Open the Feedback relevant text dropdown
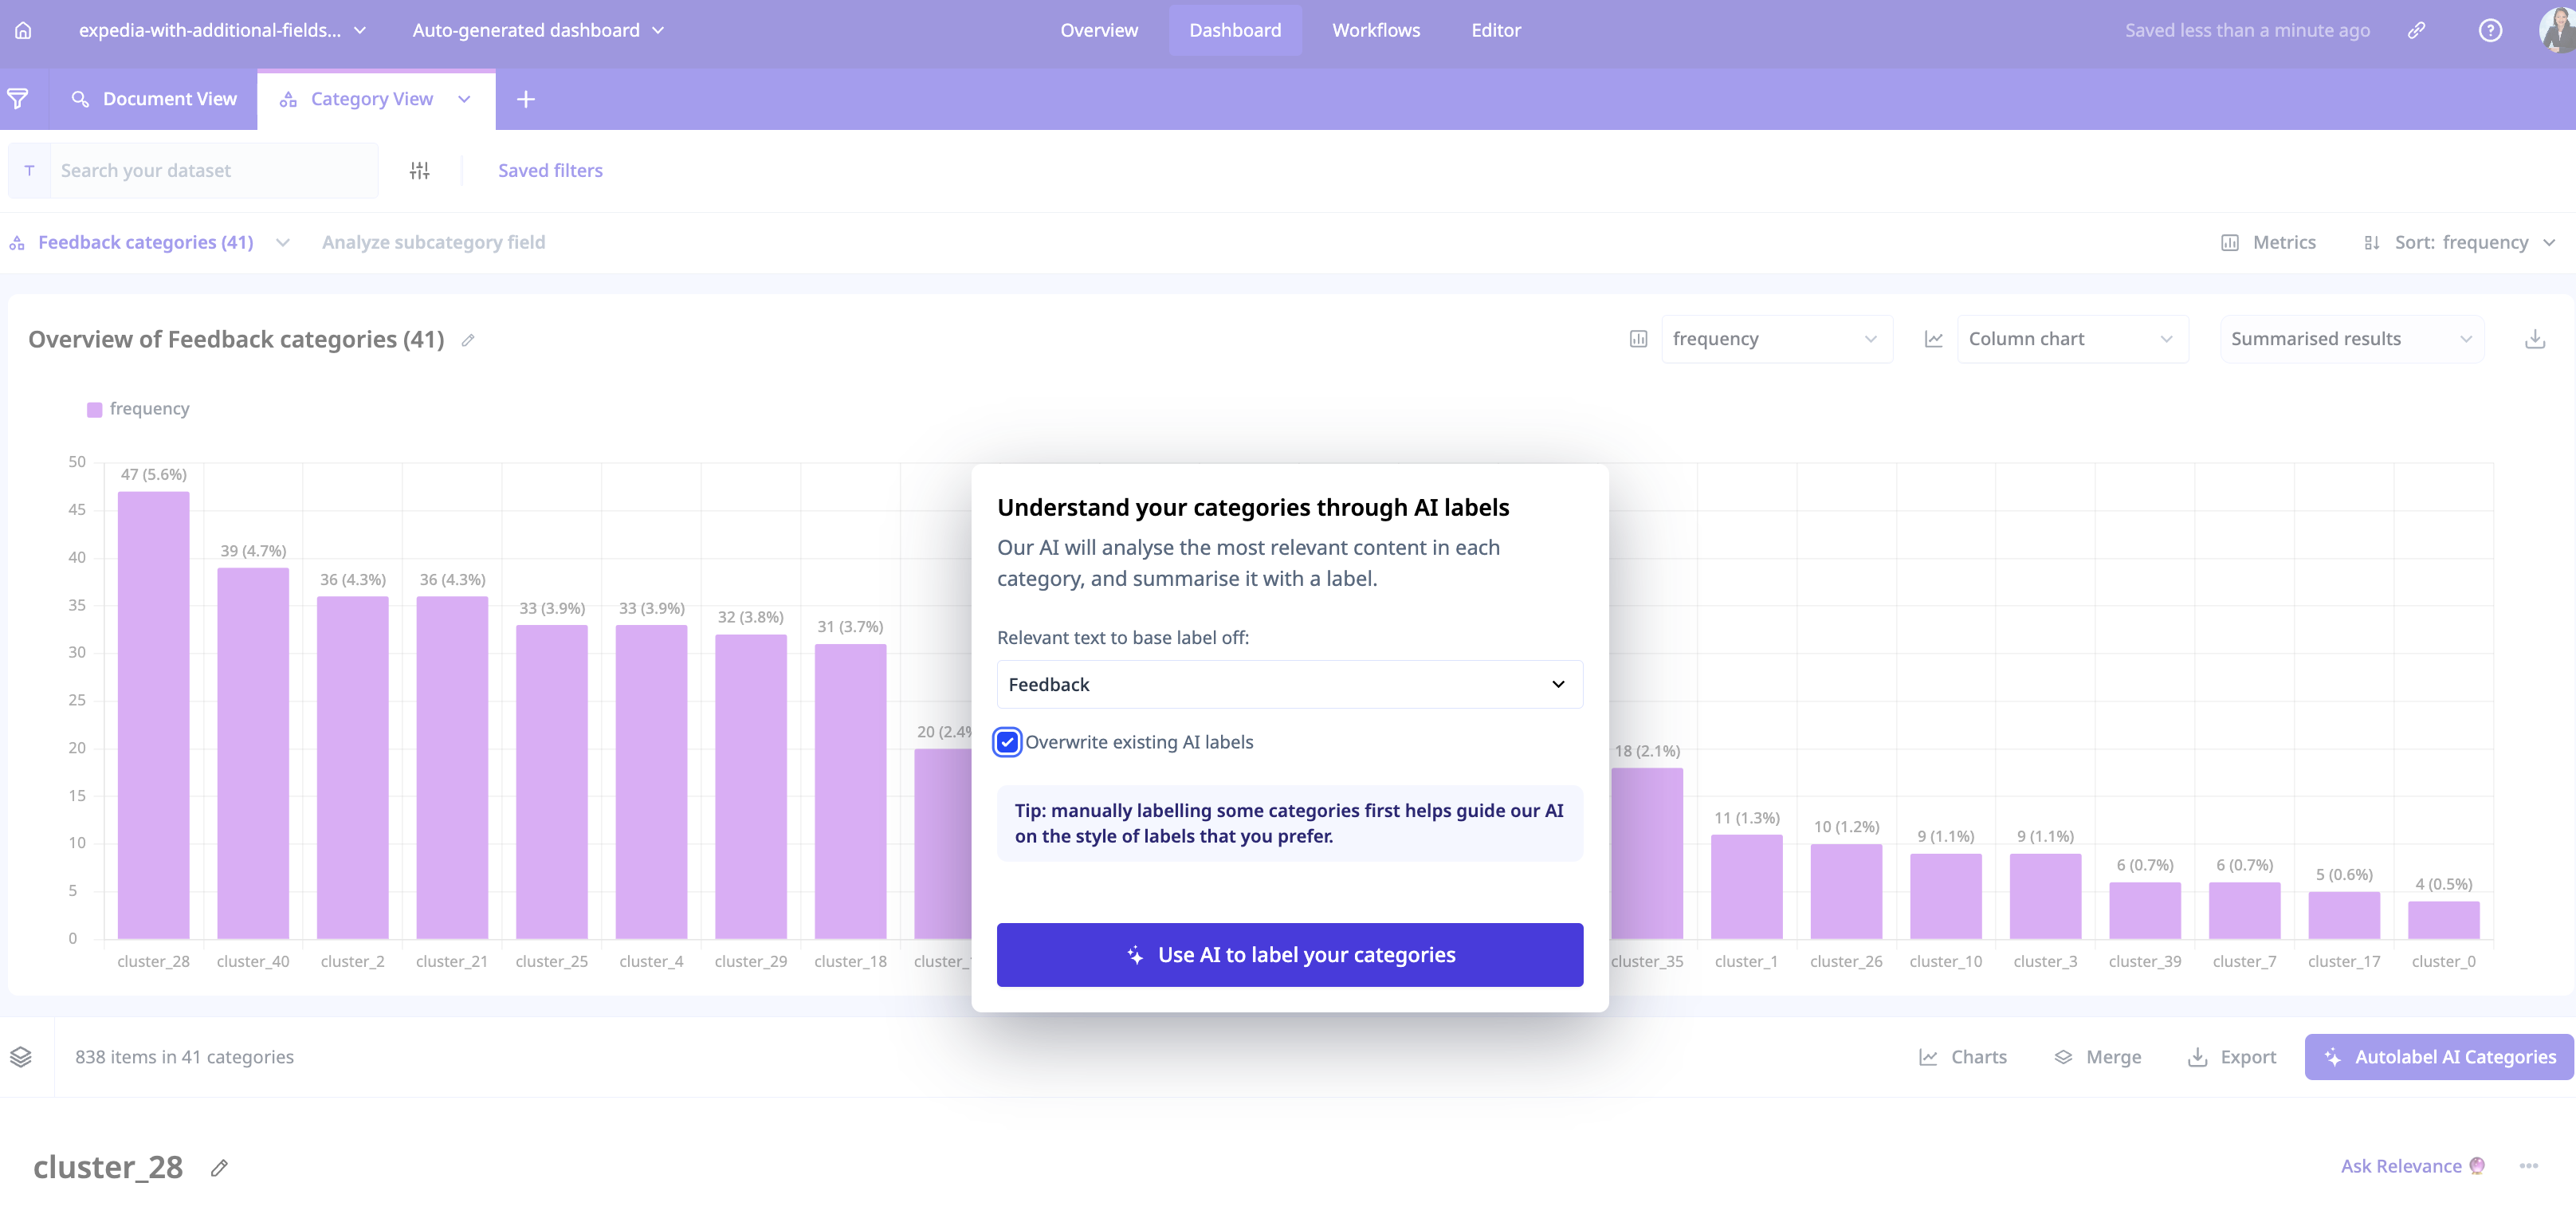Viewport: 2576px width, 1226px height. [x=1289, y=685]
